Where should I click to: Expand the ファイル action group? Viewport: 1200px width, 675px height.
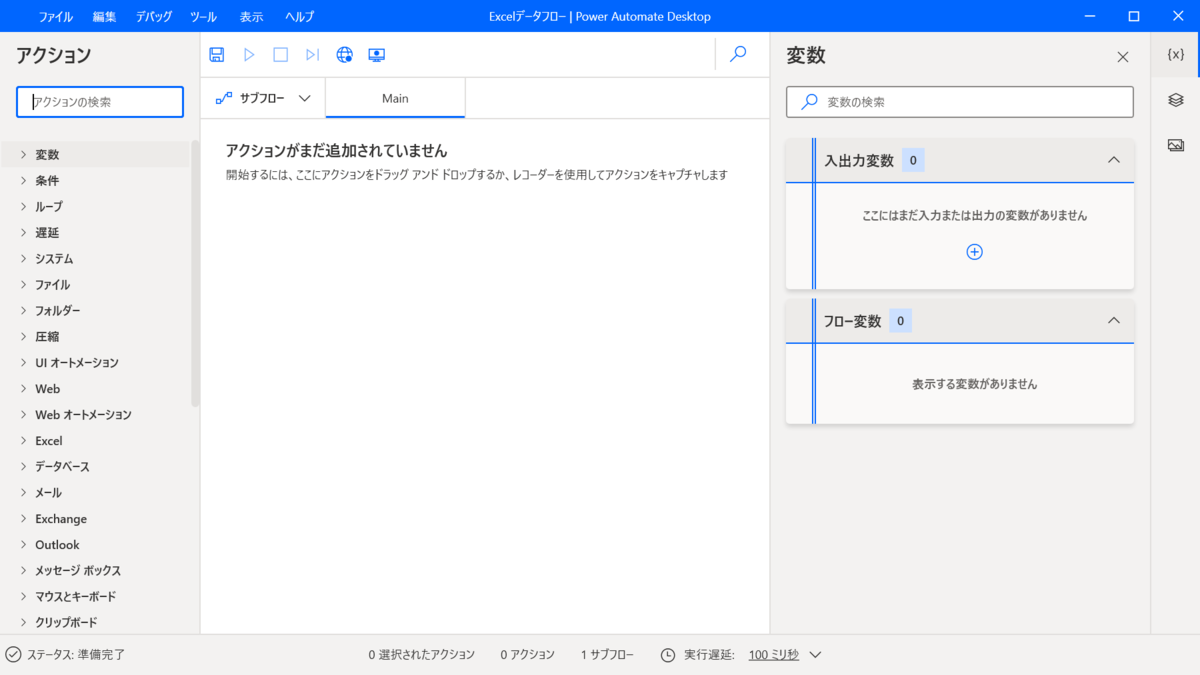[24, 285]
